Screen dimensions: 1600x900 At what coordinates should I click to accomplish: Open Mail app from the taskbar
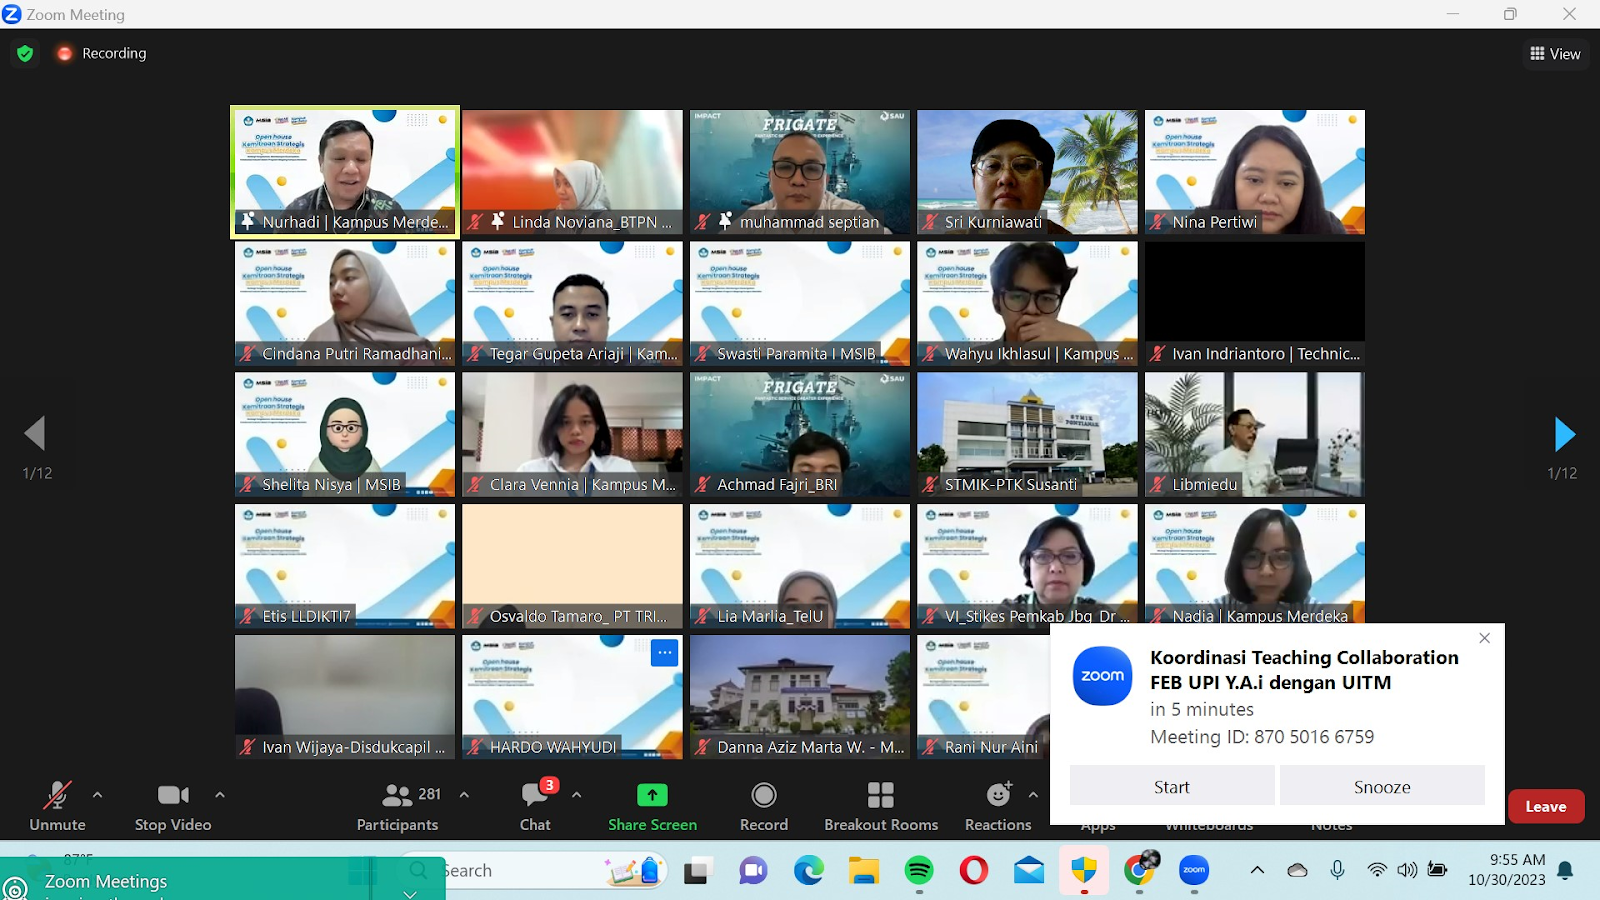click(x=1028, y=871)
